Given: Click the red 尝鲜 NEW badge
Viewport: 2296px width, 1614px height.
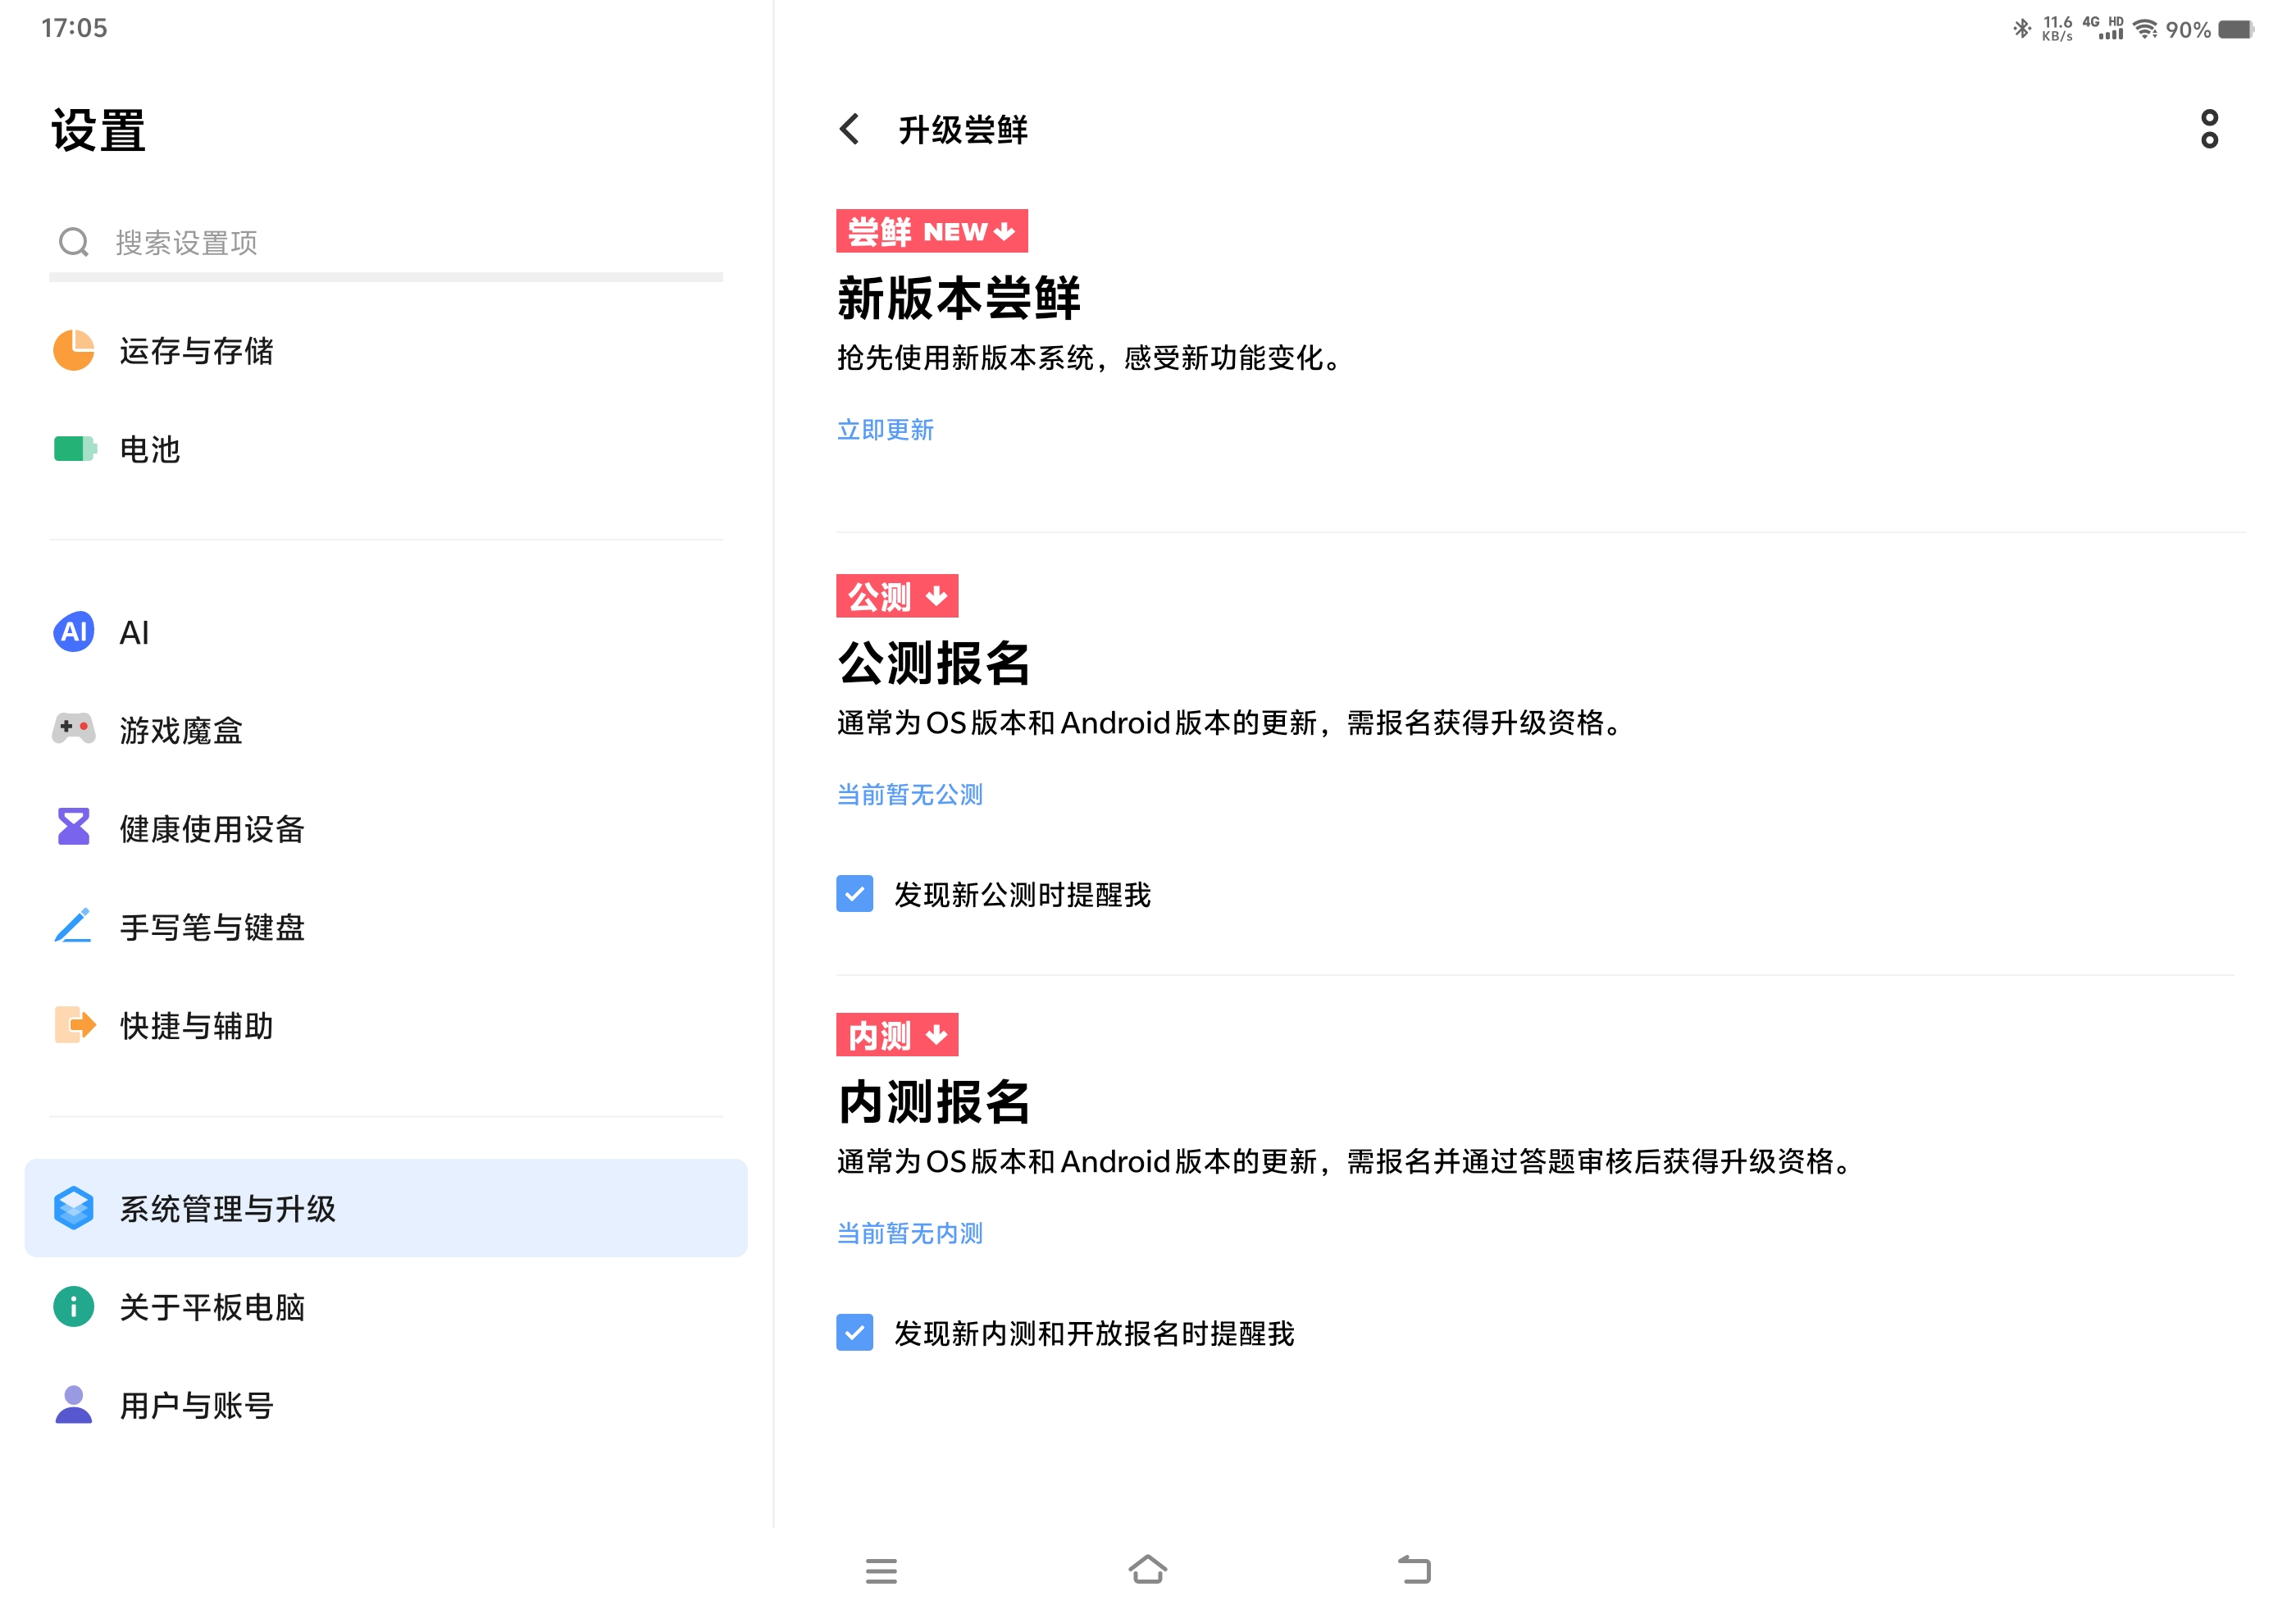Looking at the screenshot, I should point(932,231).
